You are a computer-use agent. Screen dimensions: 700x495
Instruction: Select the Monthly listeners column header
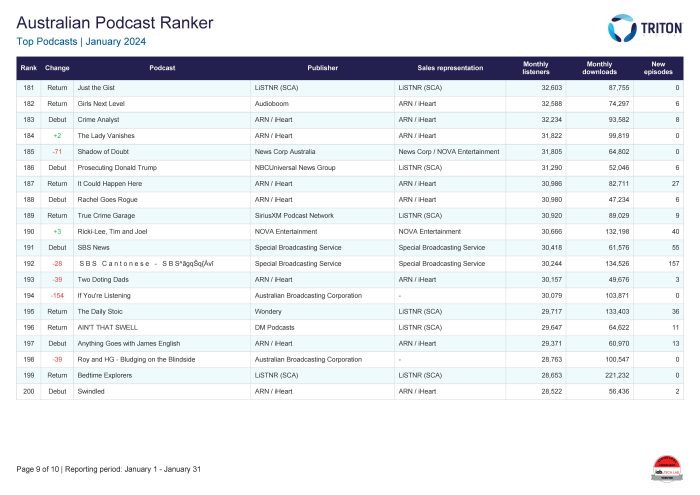click(536, 68)
